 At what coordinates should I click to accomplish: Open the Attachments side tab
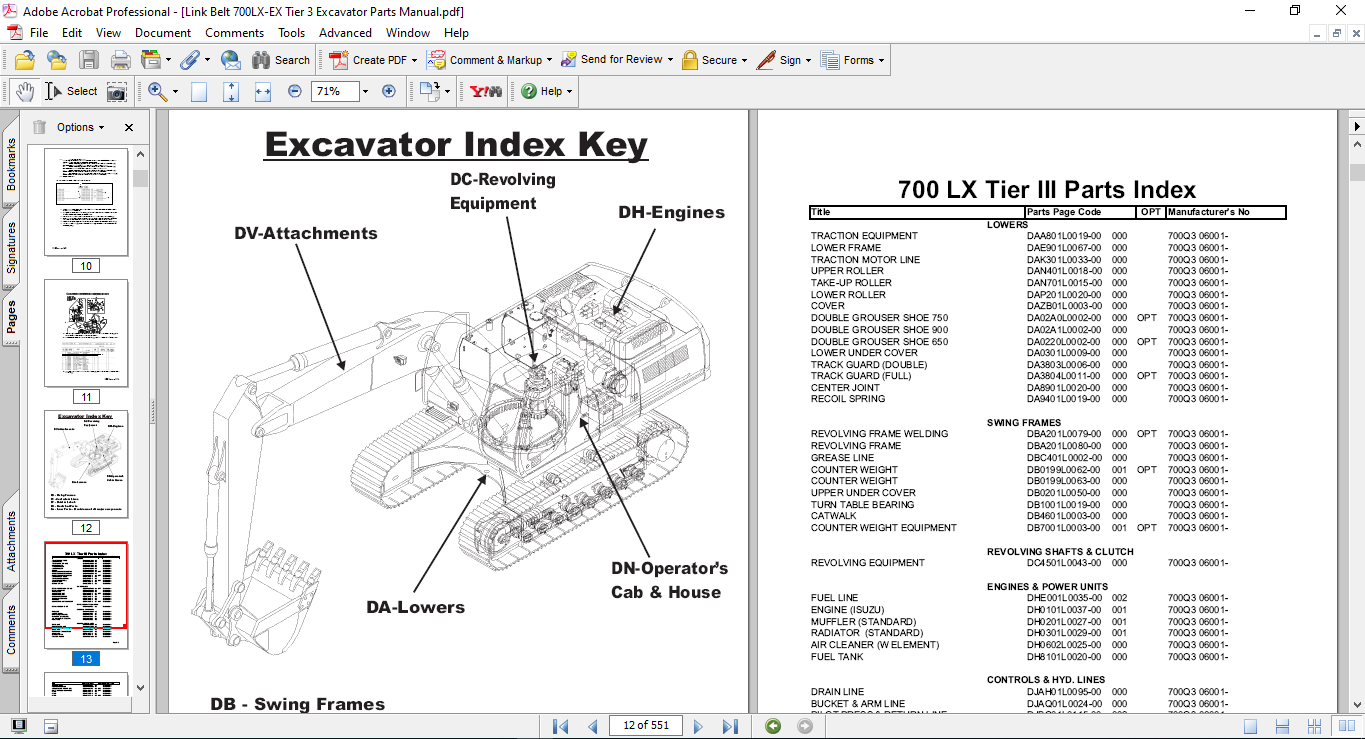point(11,541)
